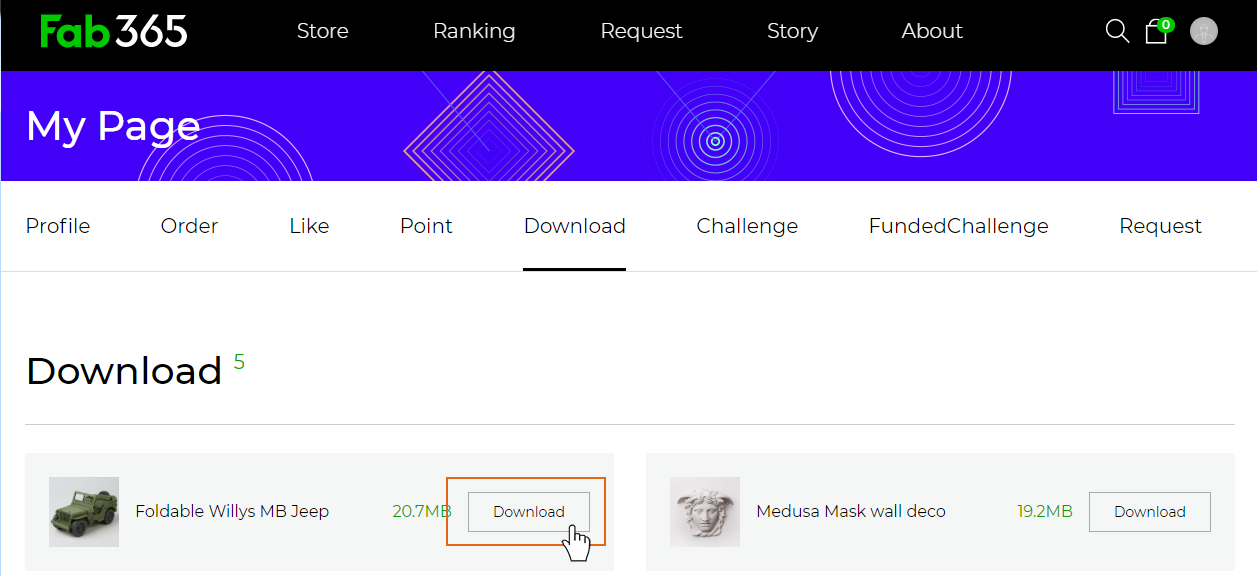The height and width of the screenshot is (576, 1257).
Task: Select the Challenge tab
Action: 747,226
